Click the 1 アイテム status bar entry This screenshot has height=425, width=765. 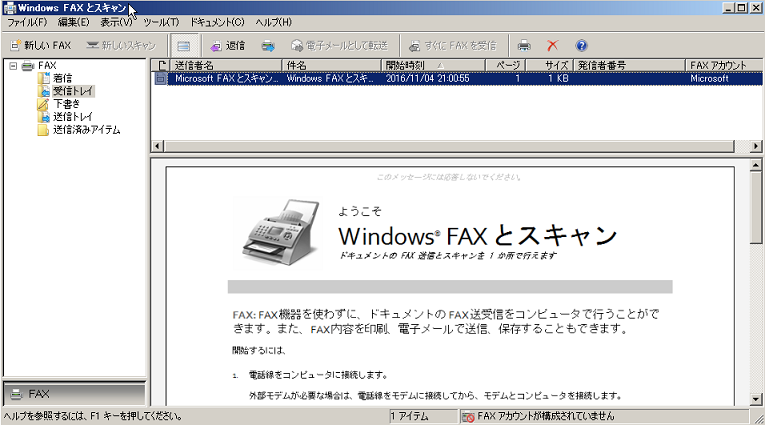[423, 416]
